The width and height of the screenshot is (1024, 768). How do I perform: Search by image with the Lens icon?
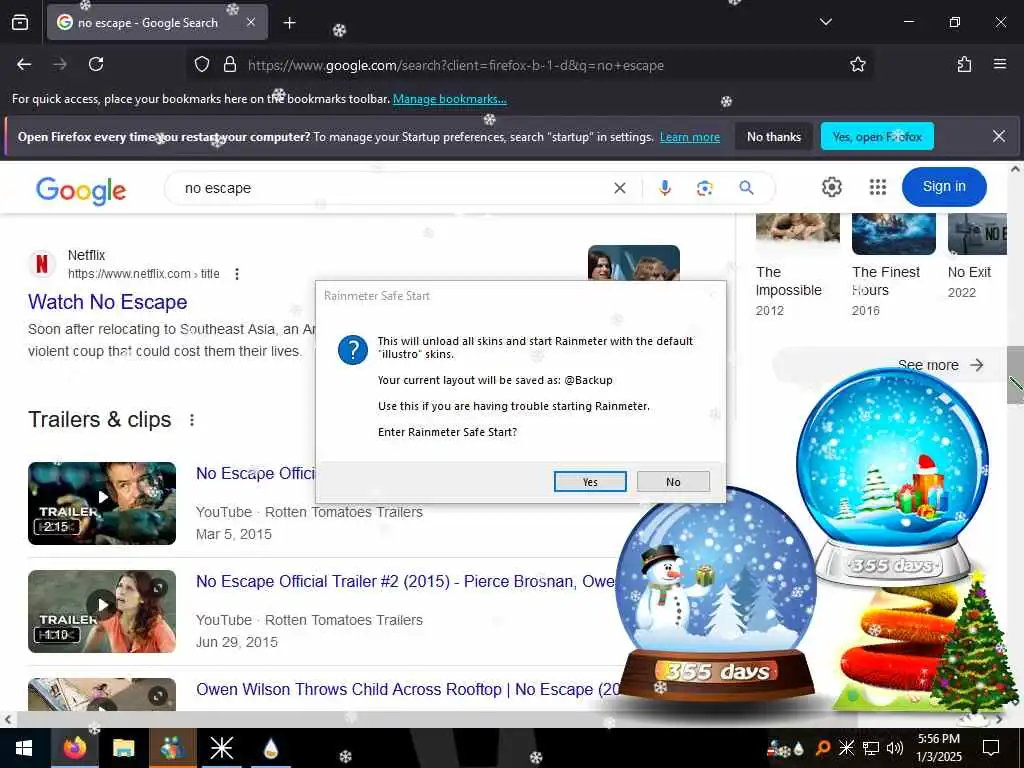pos(704,188)
